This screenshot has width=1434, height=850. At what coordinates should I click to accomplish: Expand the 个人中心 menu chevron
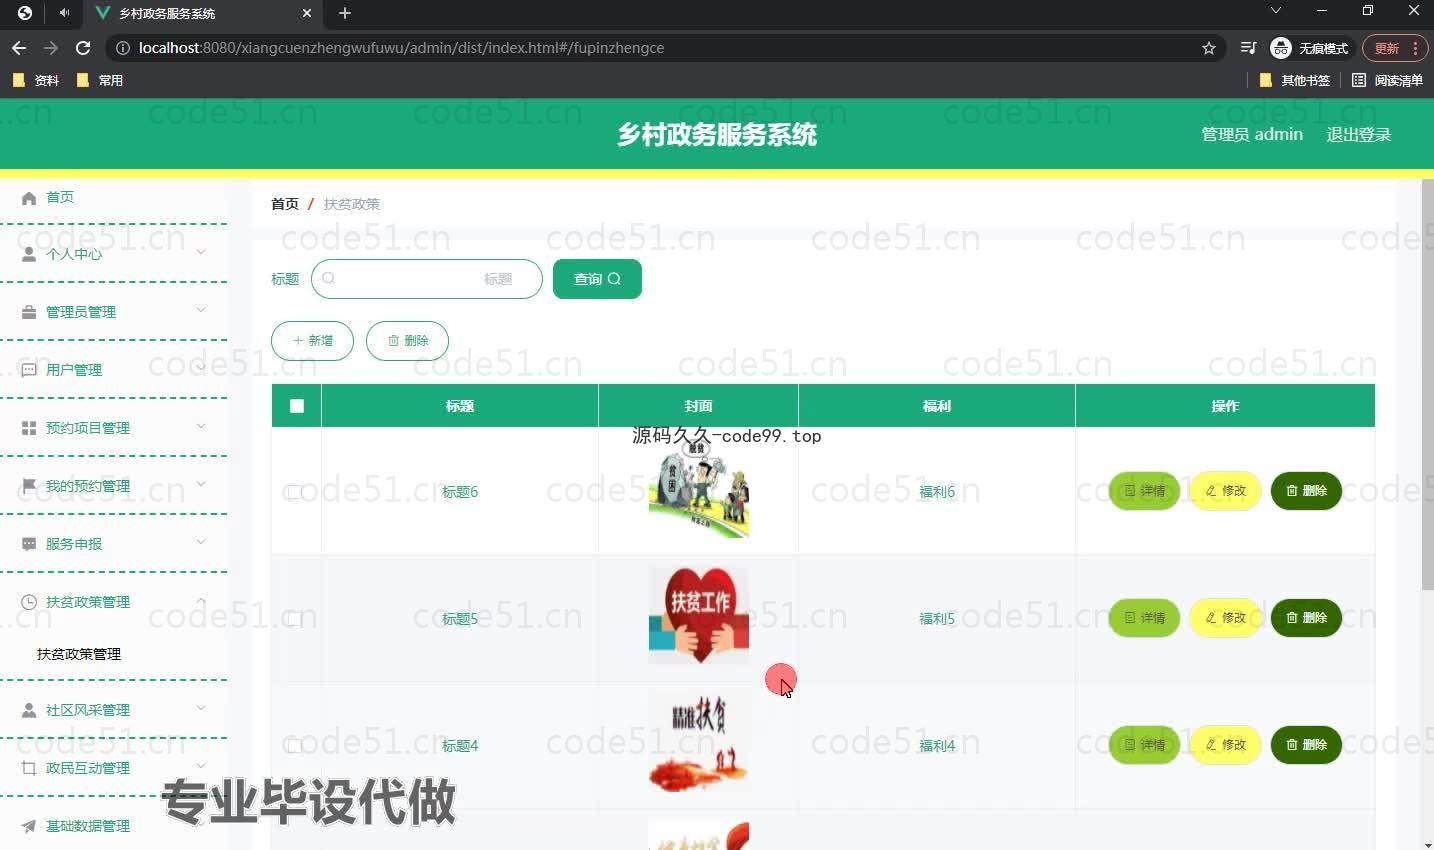pyautogui.click(x=201, y=252)
